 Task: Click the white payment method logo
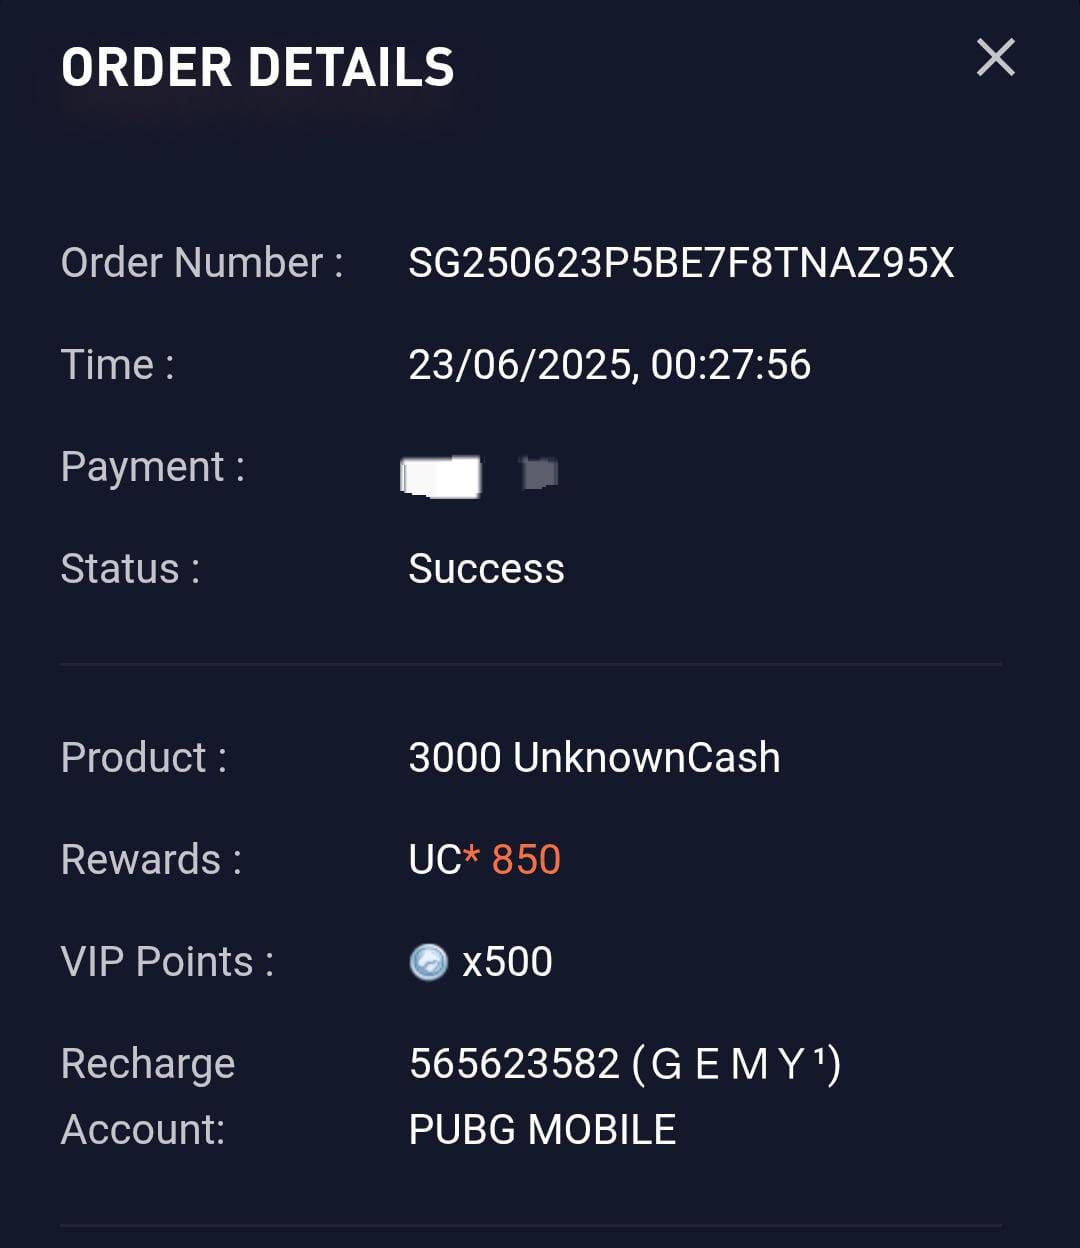(x=441, y=476)
